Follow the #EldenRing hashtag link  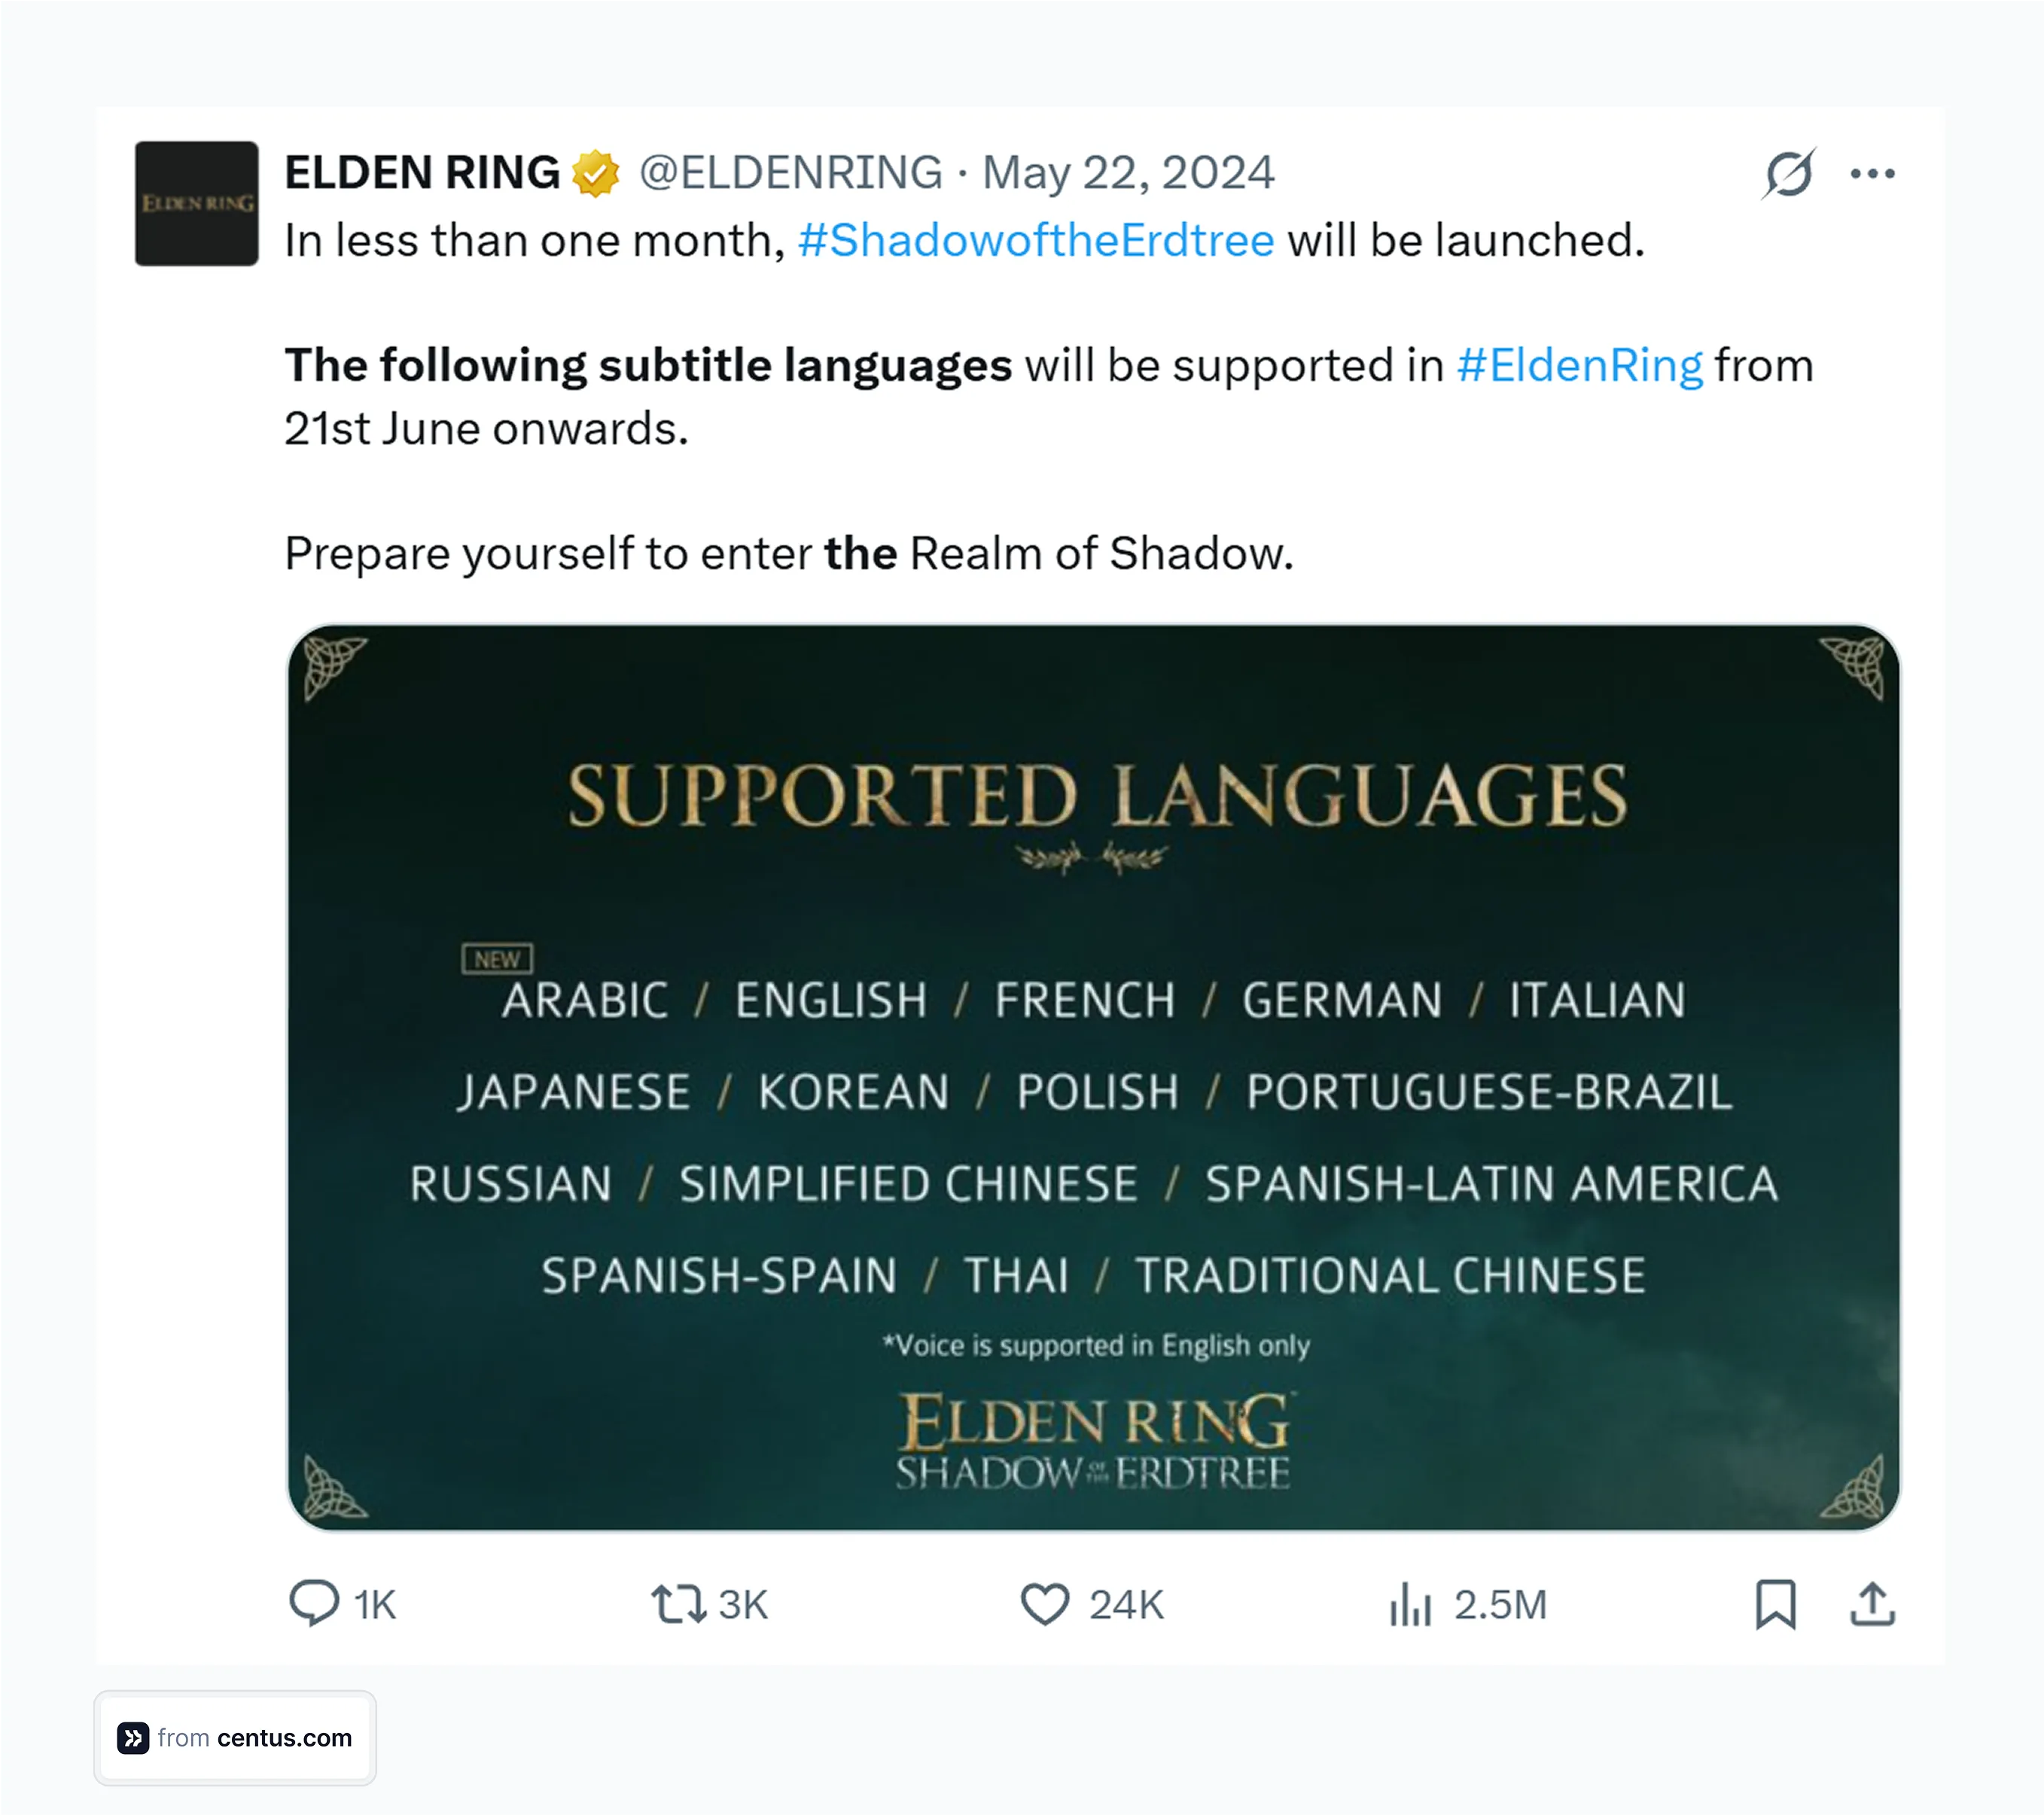(x=1582, y=365)
